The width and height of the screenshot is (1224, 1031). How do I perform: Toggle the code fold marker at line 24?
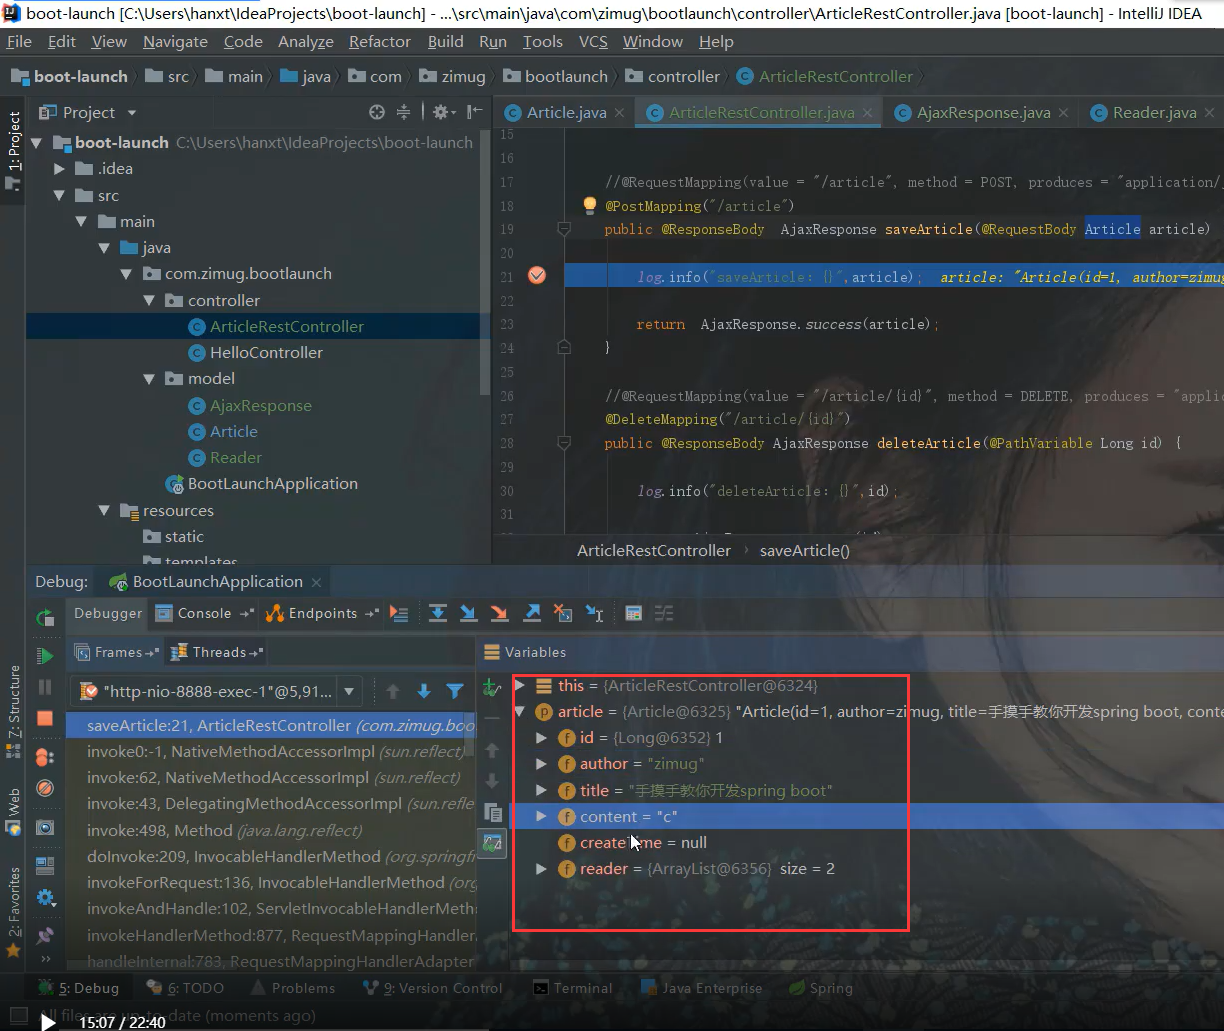click(x=564, y=347)
